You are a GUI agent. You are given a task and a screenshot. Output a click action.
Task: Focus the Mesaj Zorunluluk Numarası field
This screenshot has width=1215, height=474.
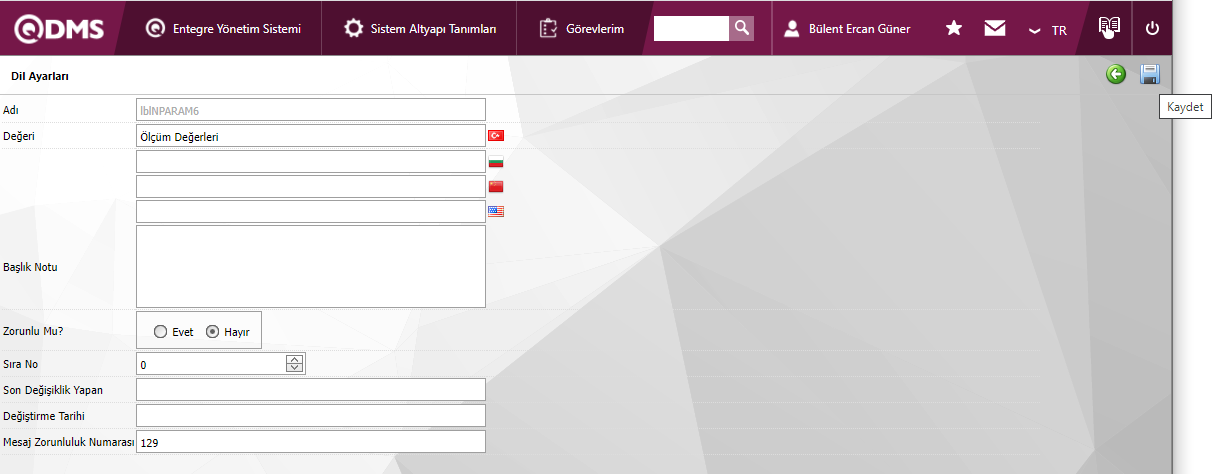point(310,442)
